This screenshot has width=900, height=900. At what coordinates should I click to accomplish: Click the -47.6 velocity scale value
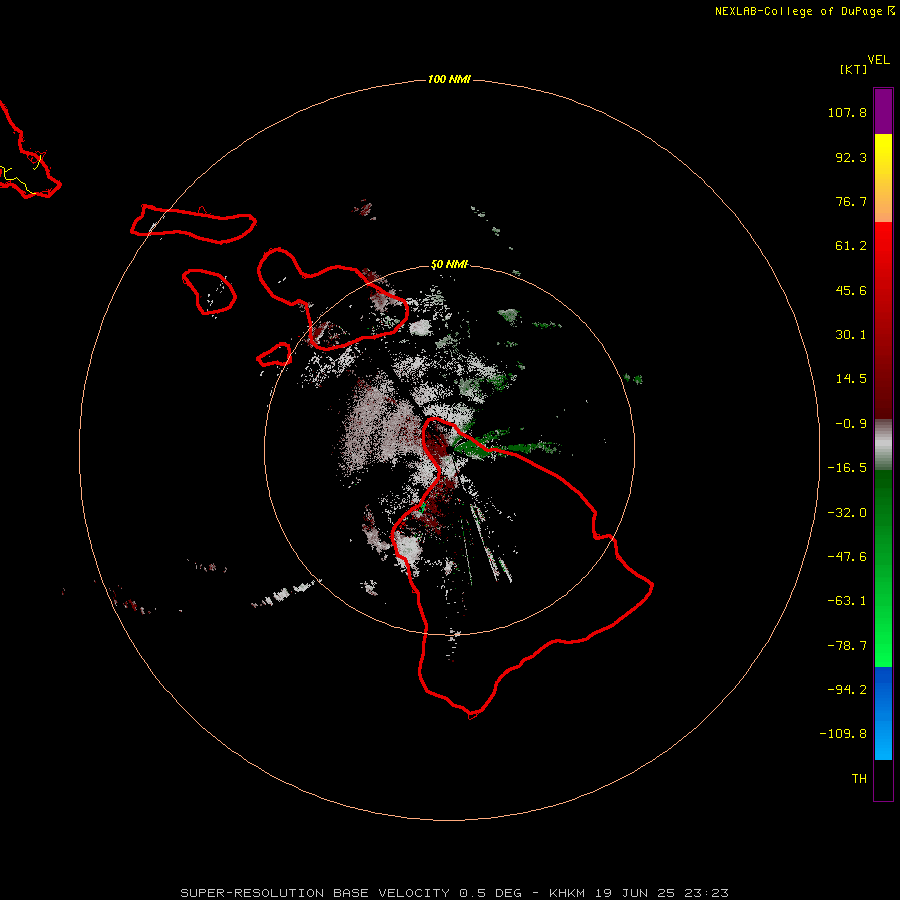click(x=847, y=557)
